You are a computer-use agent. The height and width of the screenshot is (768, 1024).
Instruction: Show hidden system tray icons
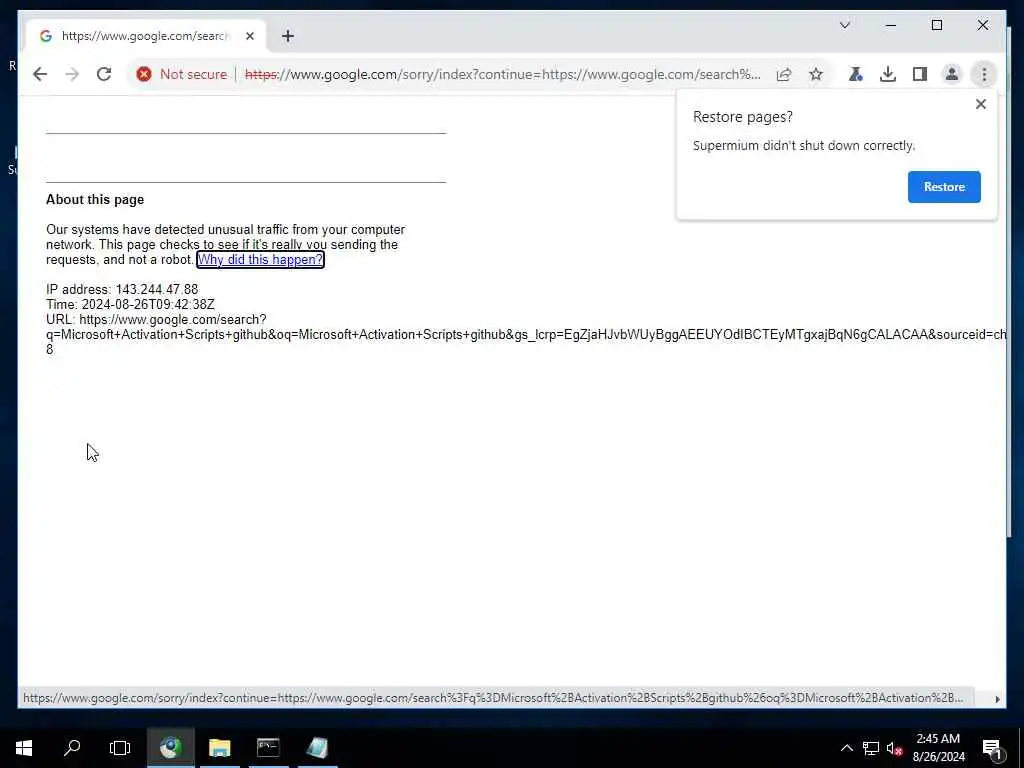(x=846, y=748)
